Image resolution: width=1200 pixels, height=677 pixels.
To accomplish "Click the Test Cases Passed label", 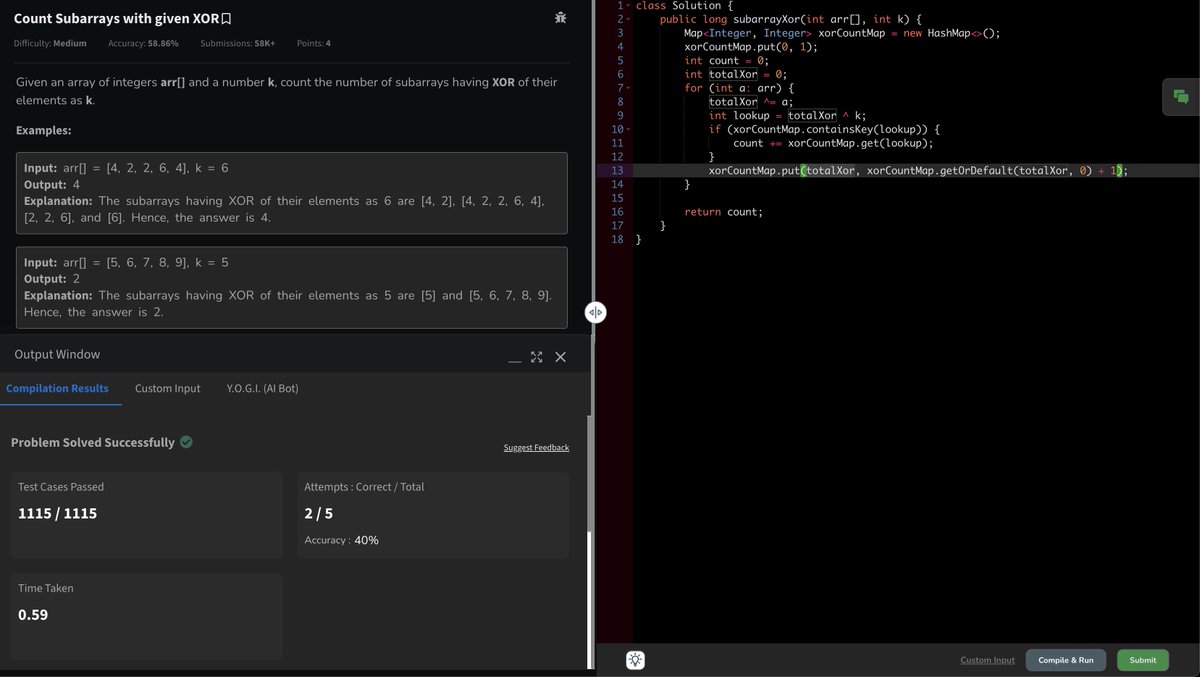I will coord(61,487).
